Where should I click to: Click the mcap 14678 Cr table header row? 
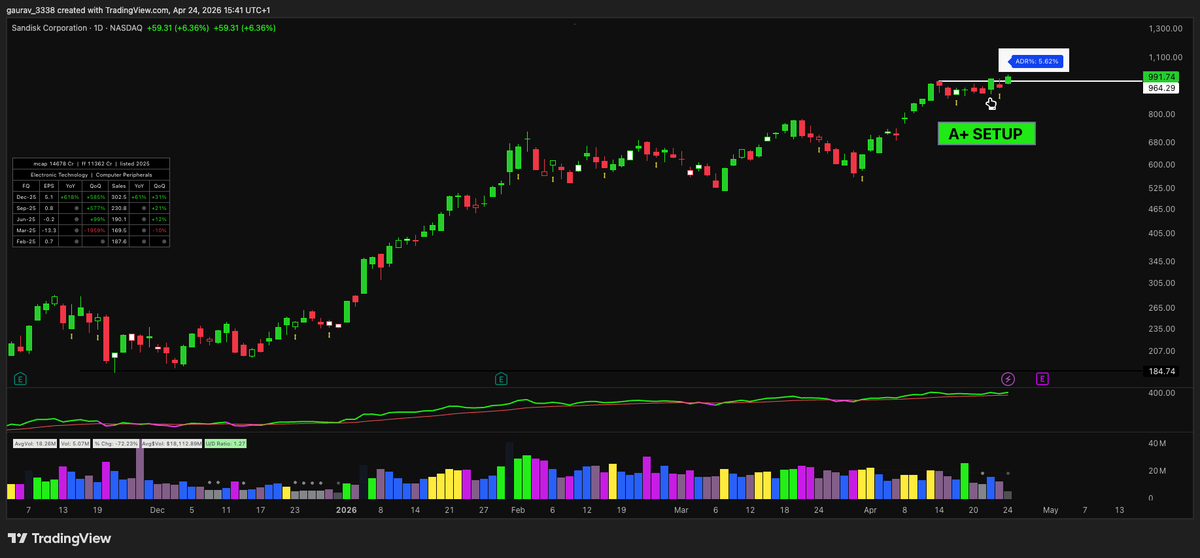(91, 164)
